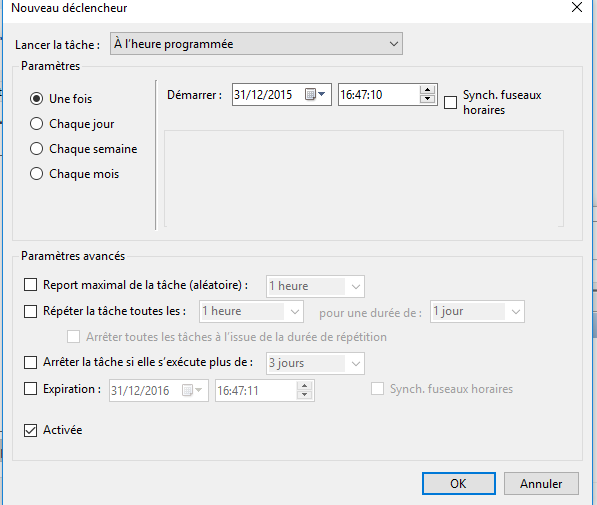Enable Répéter la tâche toutes les checkbox

[x=30, y=311]
